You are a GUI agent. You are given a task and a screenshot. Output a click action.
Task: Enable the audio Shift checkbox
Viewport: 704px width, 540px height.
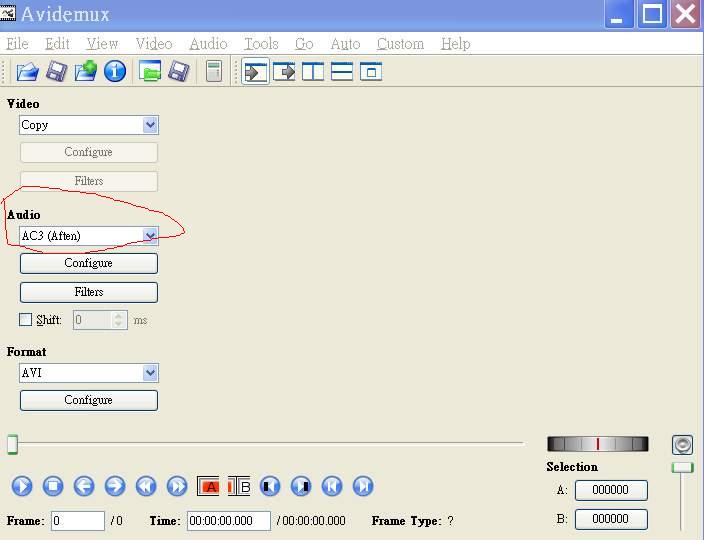[x=26, y=320]
